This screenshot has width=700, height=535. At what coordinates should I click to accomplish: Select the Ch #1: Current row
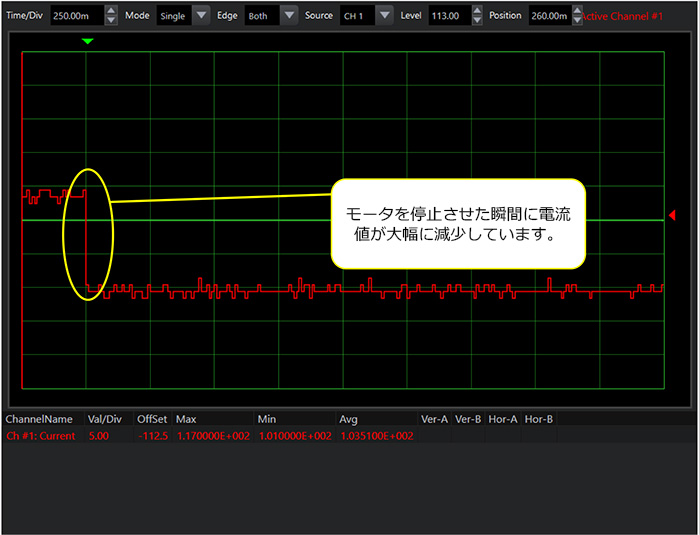pos(281,436)
